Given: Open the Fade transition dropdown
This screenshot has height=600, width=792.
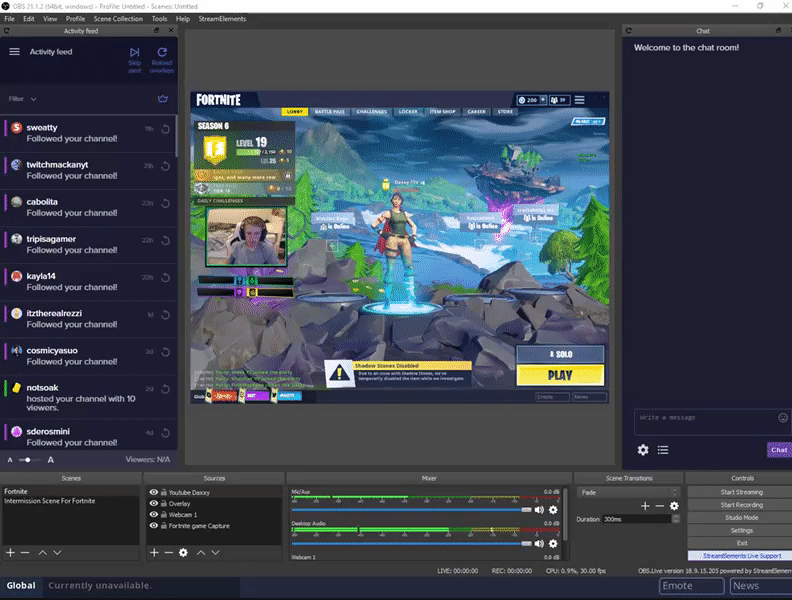Looking at the screenshot, I should pyautogui.click(x=628, y=492).
